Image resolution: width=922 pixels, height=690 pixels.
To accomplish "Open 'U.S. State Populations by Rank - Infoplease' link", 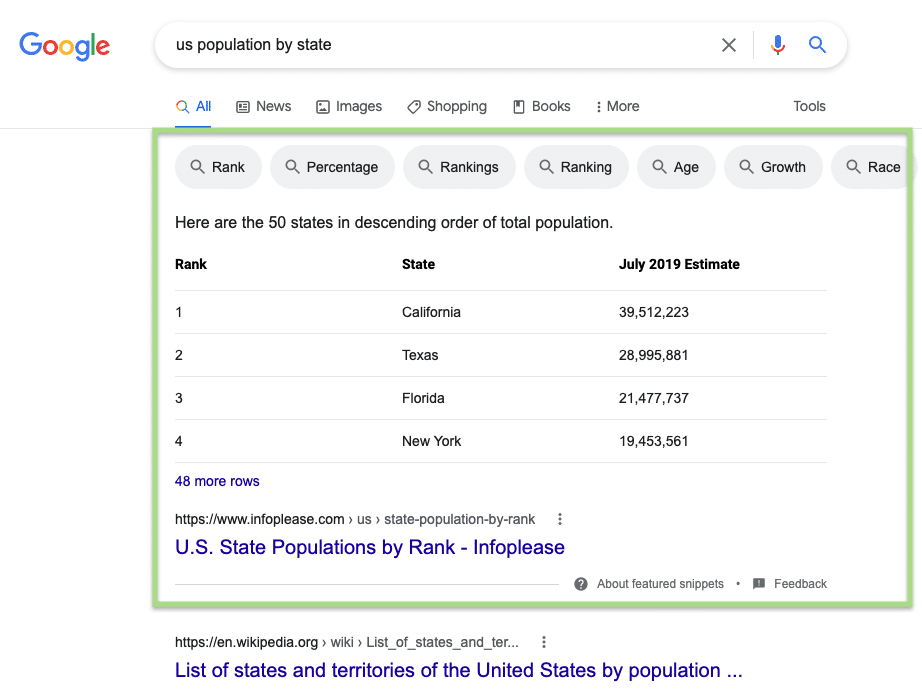I will 370,547.
